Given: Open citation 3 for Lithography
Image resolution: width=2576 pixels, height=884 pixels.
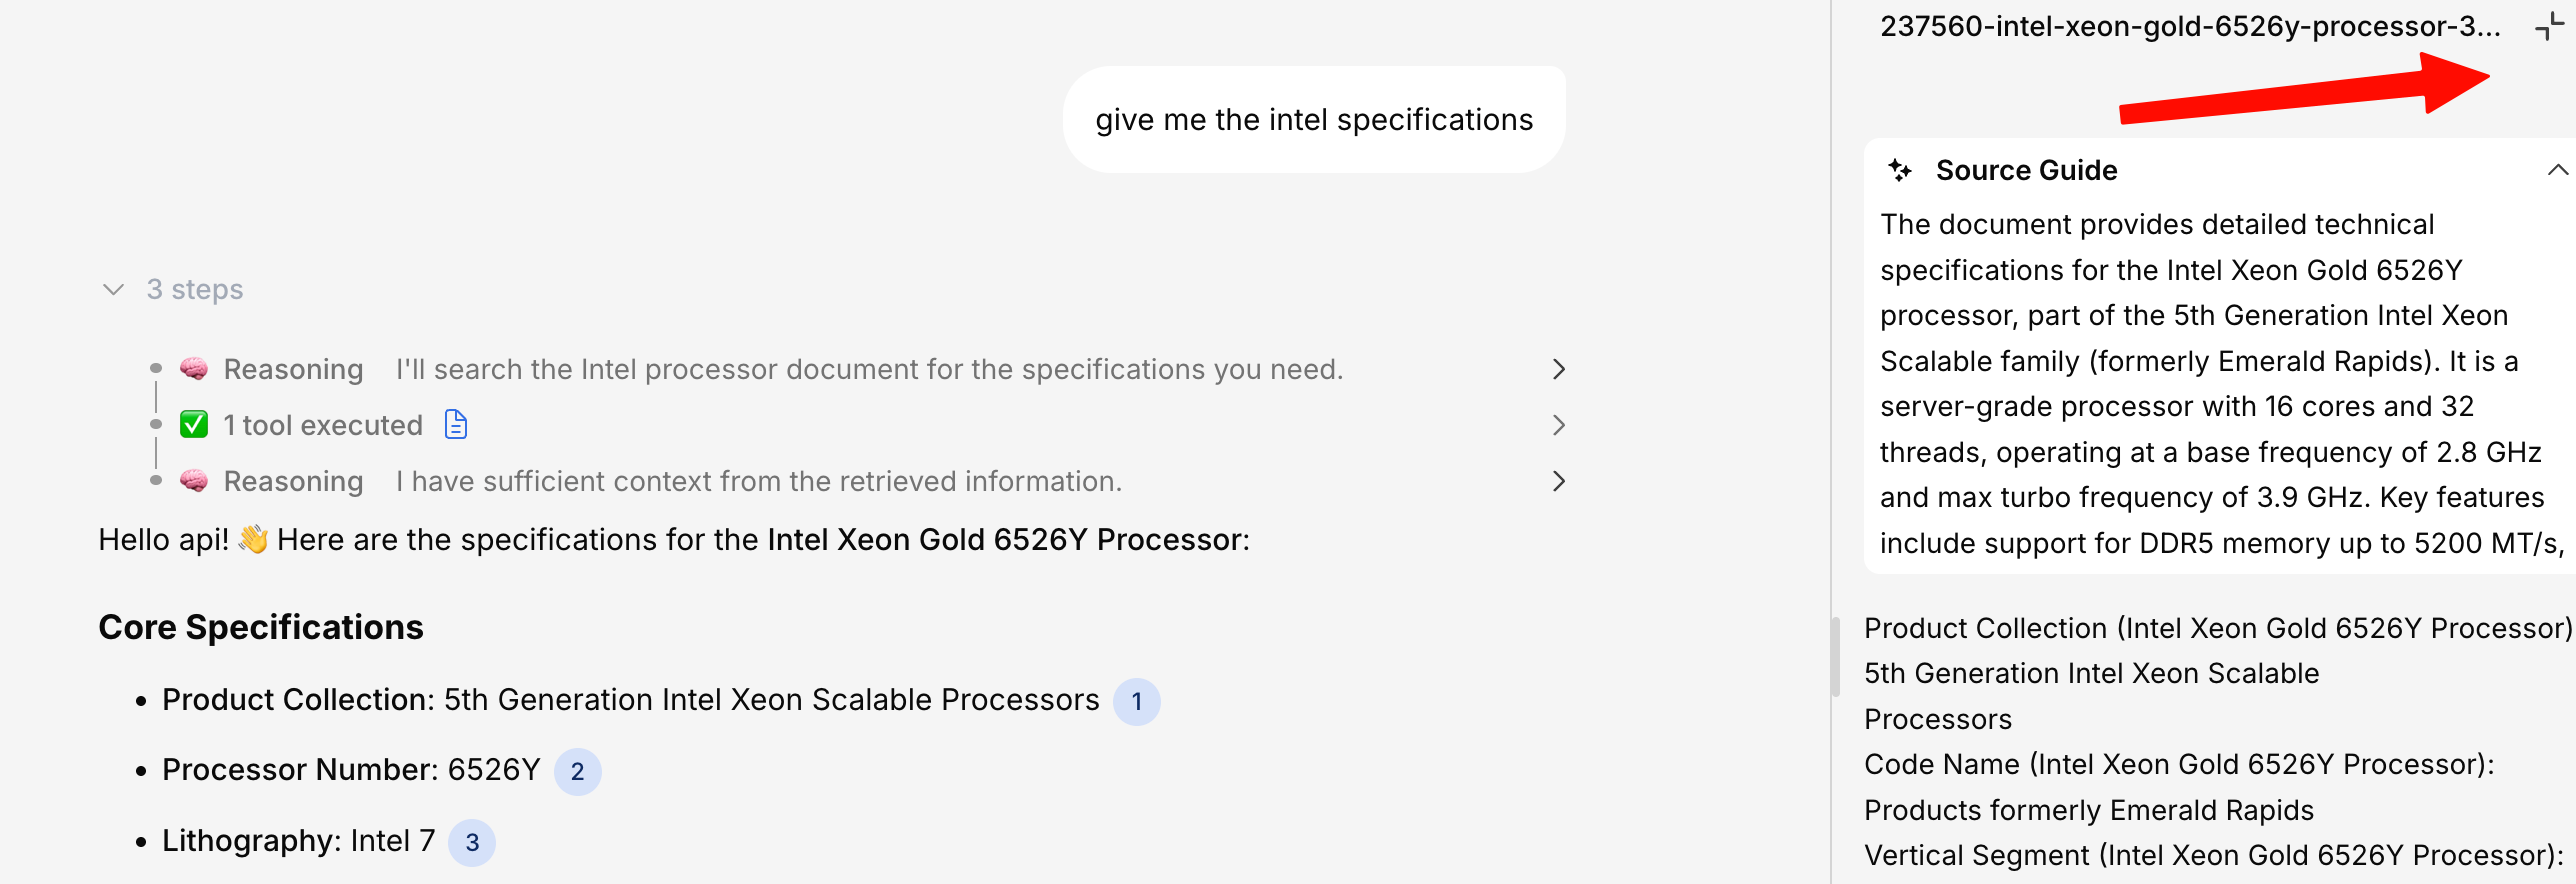Looking at the screenshot, I should pos(472,843).
